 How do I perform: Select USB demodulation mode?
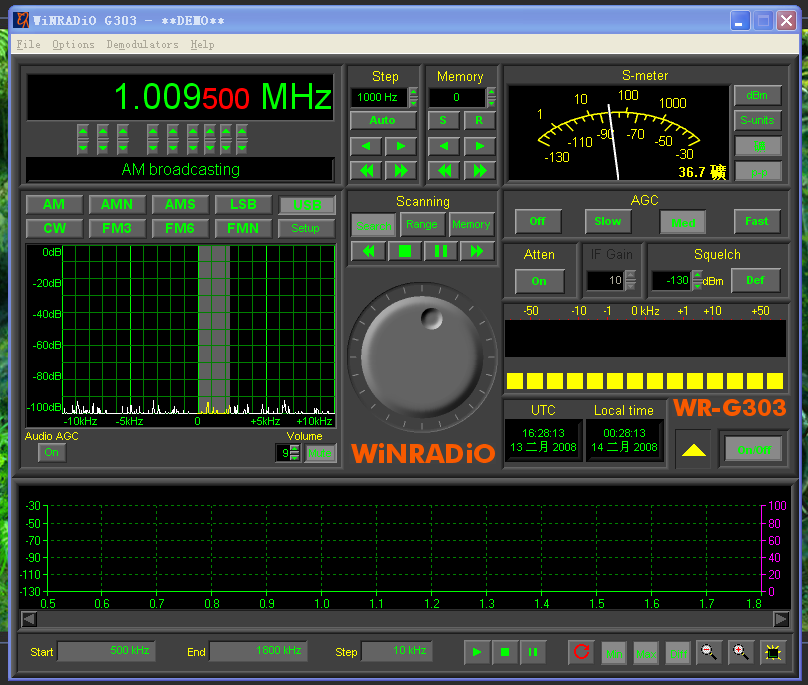[x=307, y=205]
